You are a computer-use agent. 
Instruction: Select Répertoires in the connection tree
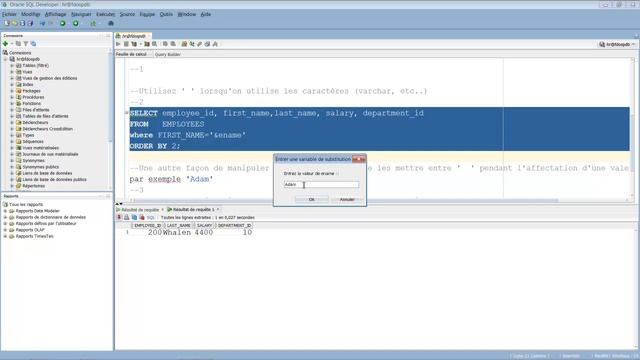point(33,186)
